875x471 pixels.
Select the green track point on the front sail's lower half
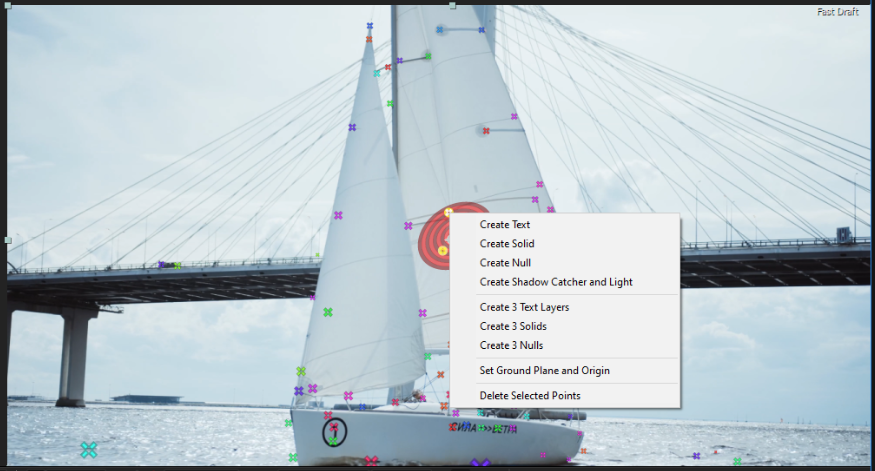327,312
